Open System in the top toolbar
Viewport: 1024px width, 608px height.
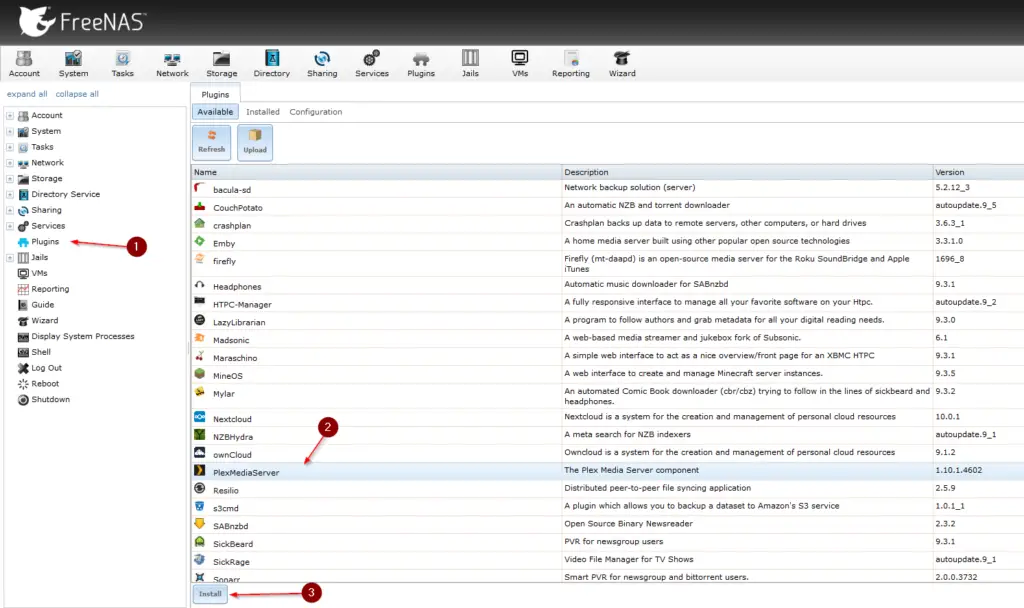73,64
